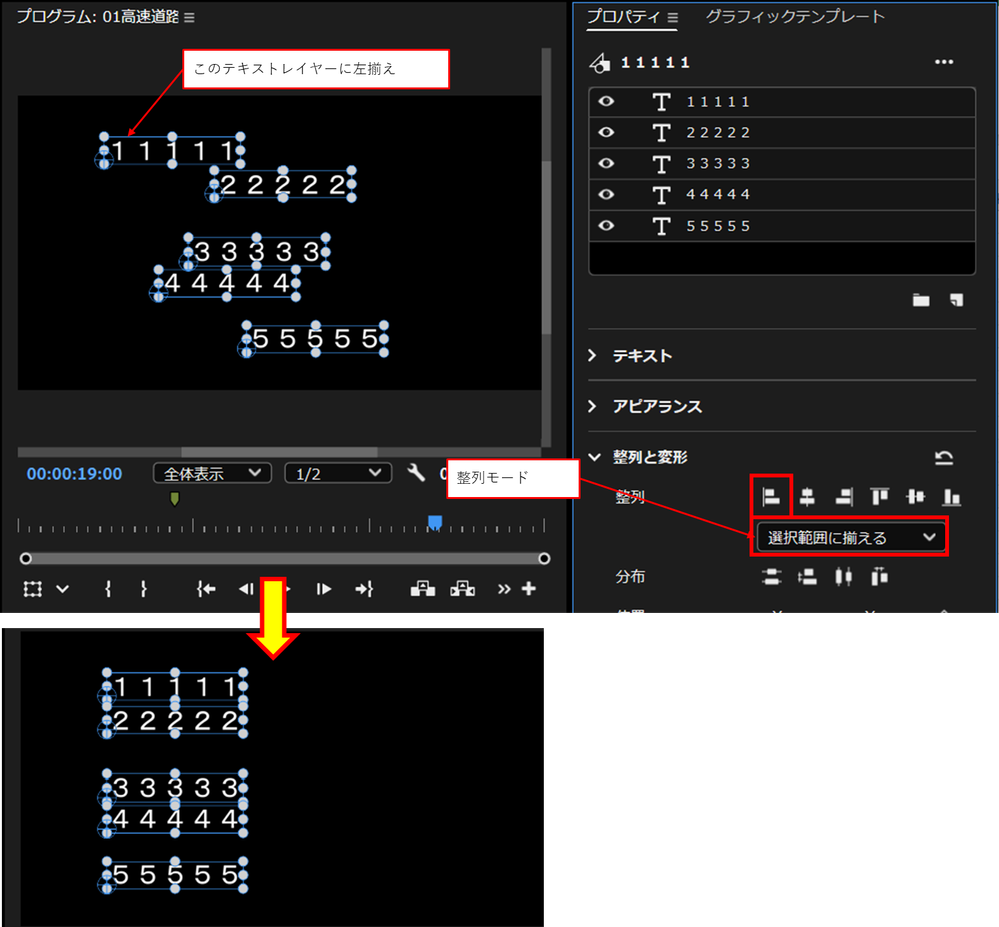The width and height of the screenshot is (999, 927).
Task: Click align vertical center icon
Action: [x=916, y=496]
